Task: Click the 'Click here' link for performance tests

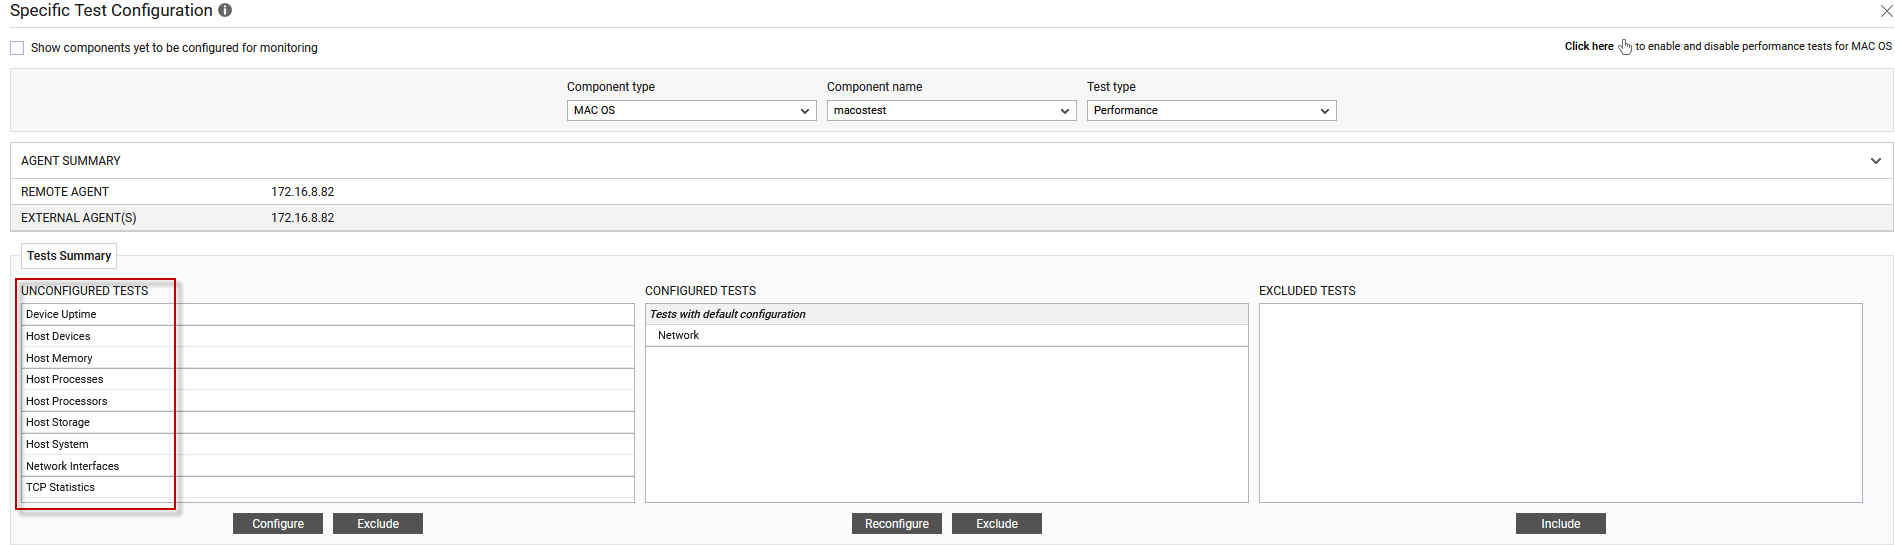Action: pos(1589,46)
